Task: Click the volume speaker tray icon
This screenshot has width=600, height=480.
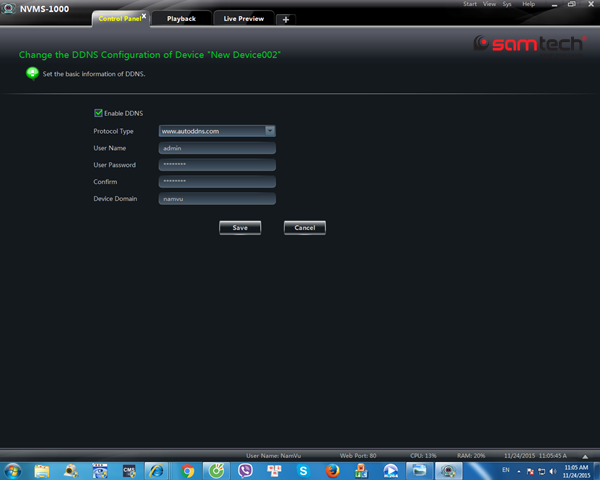Action: click(553, 471)
